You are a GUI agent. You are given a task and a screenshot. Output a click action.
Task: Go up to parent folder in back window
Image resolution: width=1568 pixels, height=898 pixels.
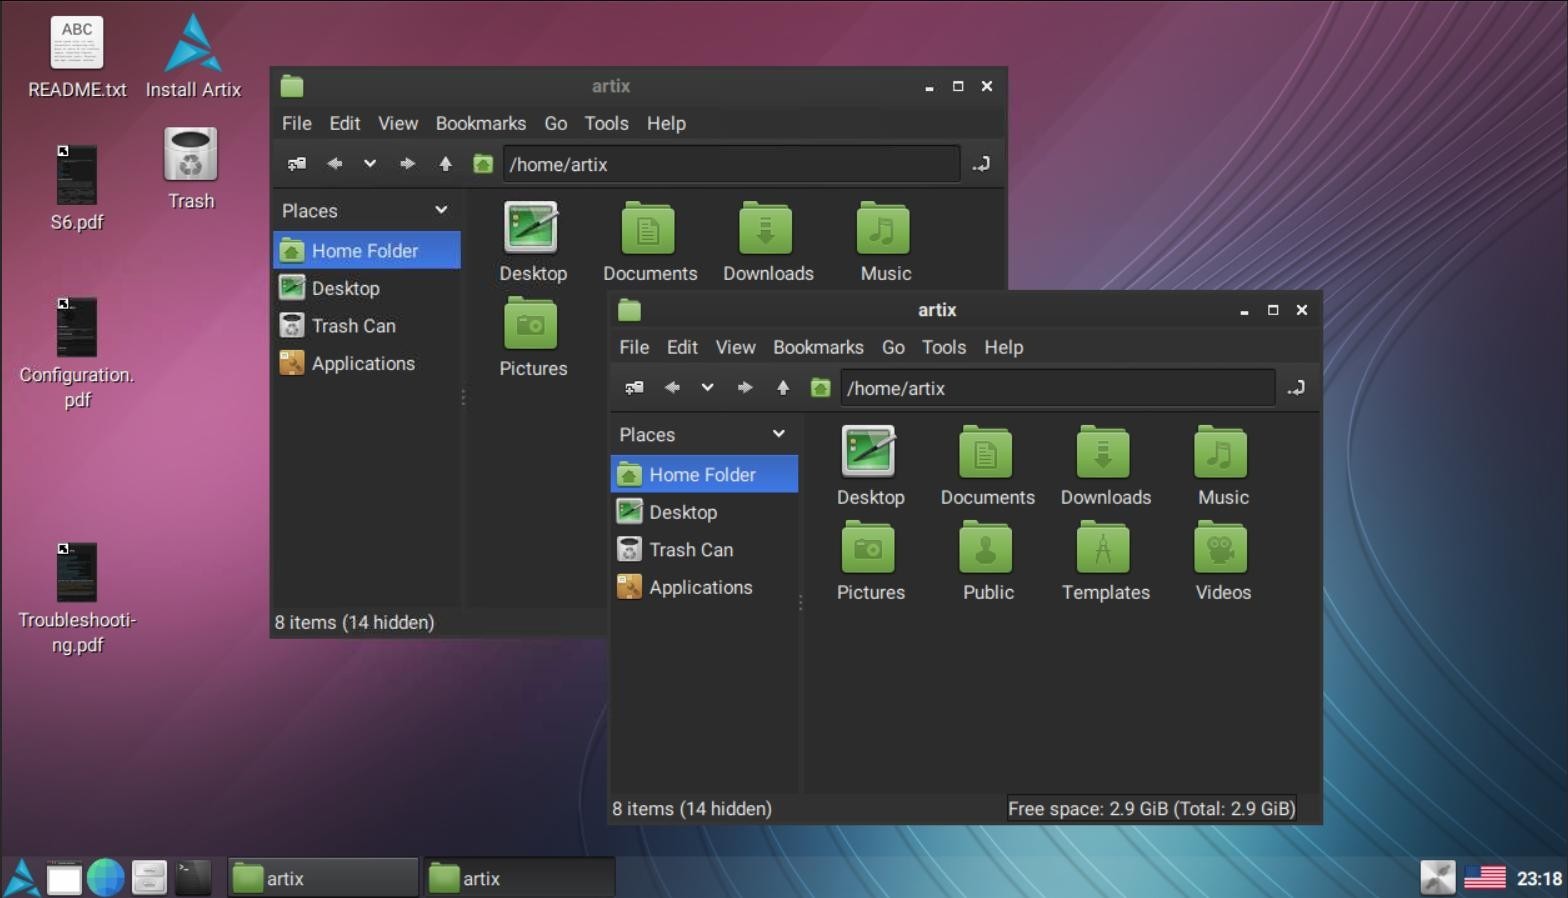[445, 163]
